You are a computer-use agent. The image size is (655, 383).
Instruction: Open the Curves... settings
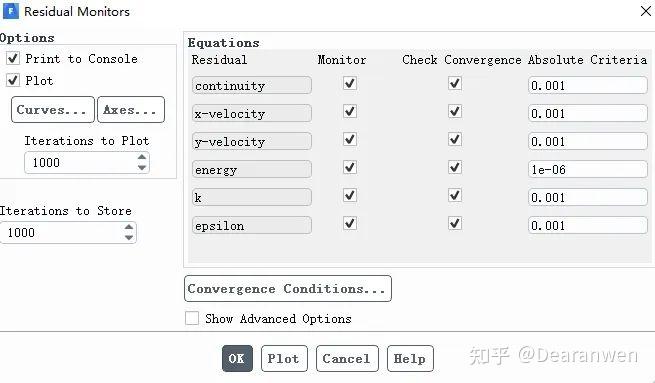click(x=53, y=109)
